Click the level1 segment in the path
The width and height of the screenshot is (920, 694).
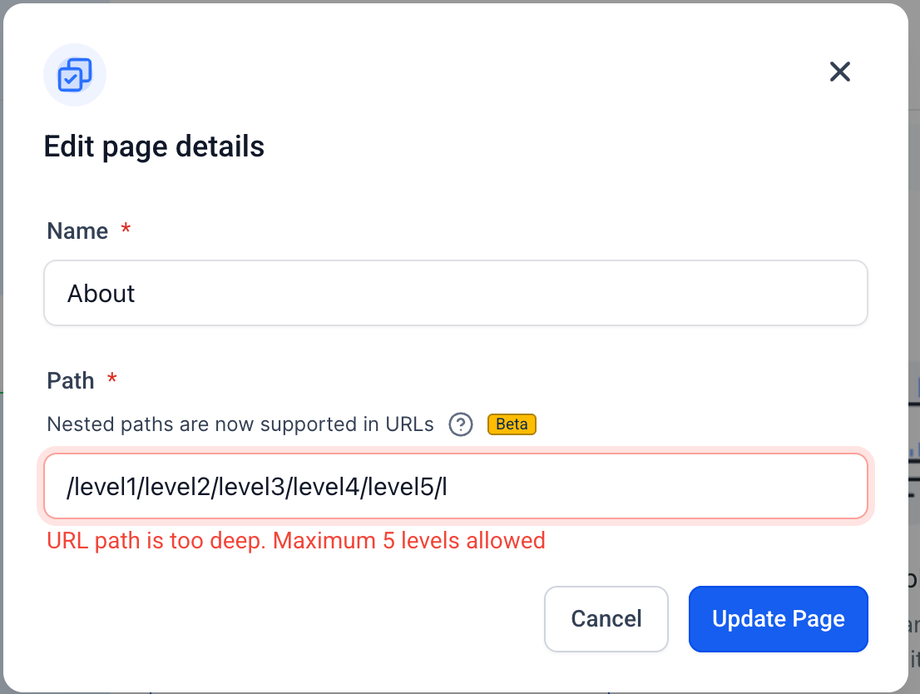coord(104,487)
